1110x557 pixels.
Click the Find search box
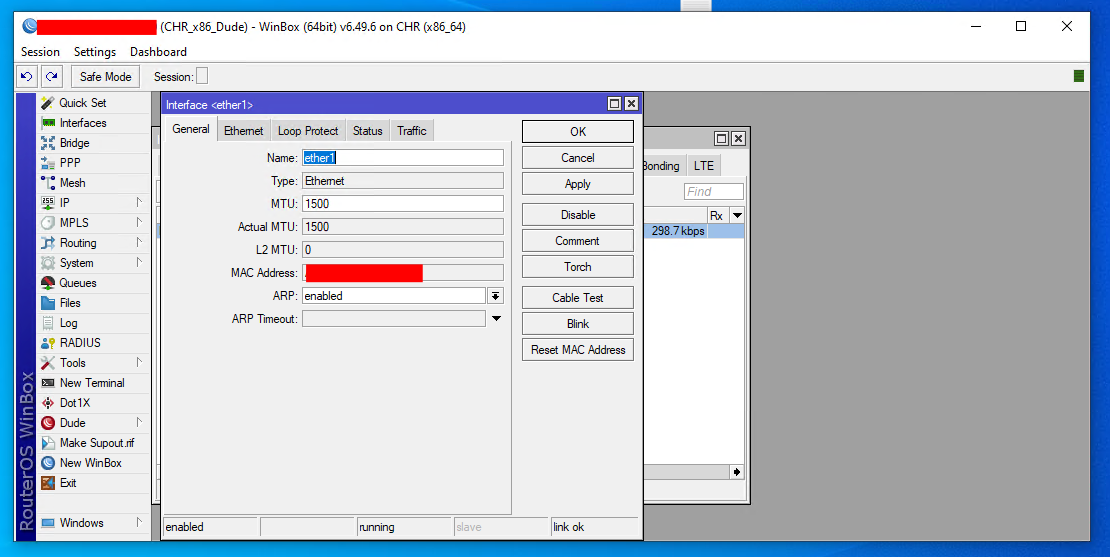pos(714,191)
